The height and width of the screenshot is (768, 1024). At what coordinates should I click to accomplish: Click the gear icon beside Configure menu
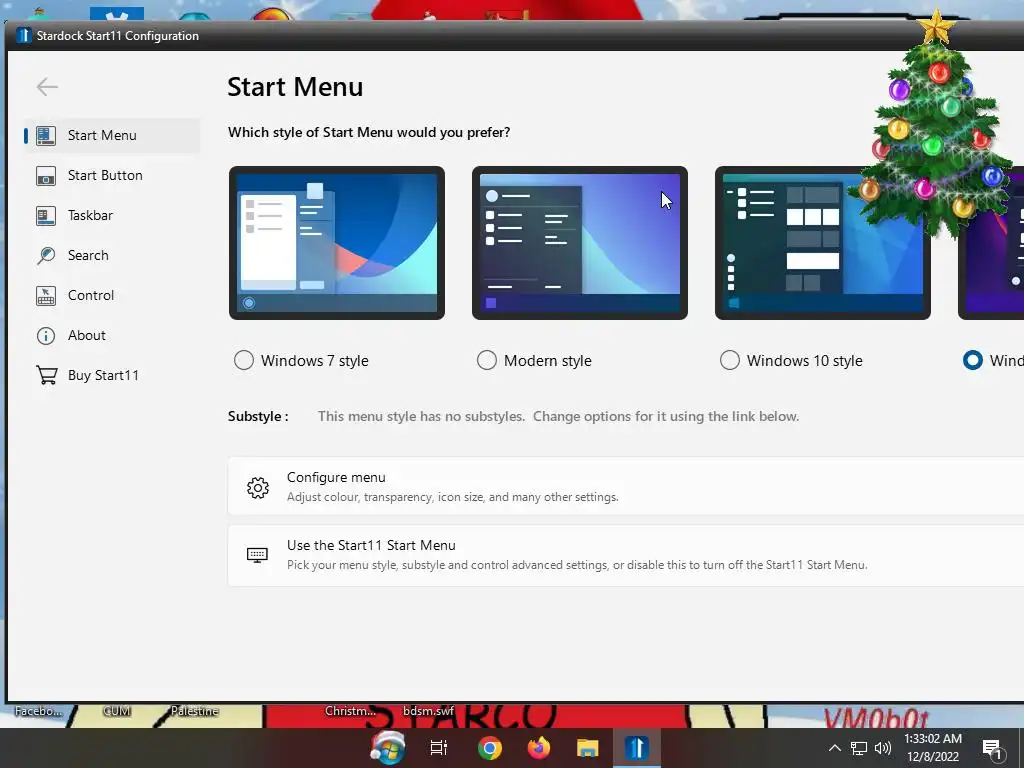click(258, 487)
